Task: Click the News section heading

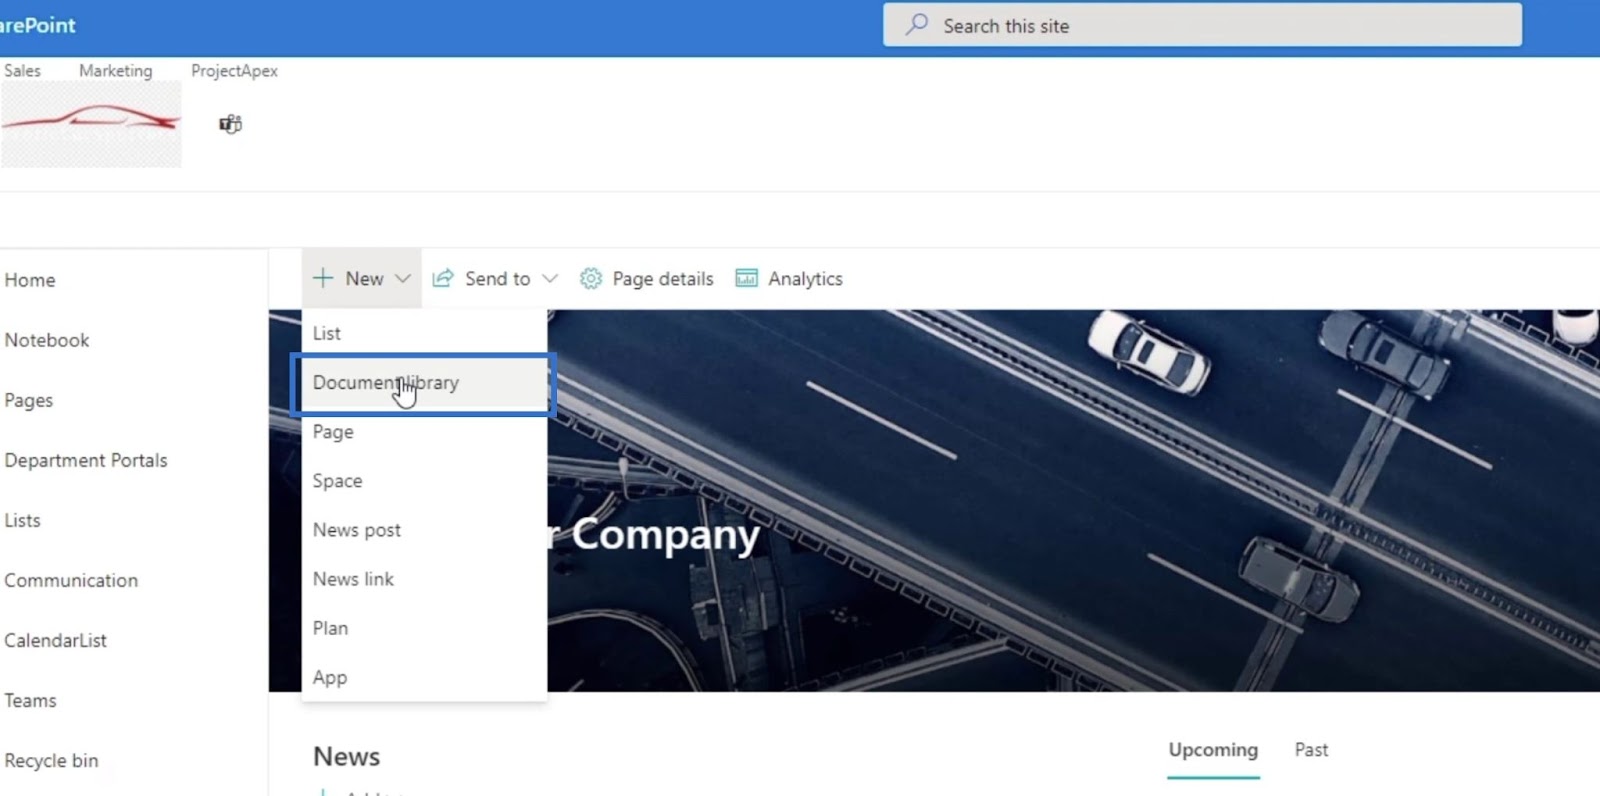Action: [346, 756]
